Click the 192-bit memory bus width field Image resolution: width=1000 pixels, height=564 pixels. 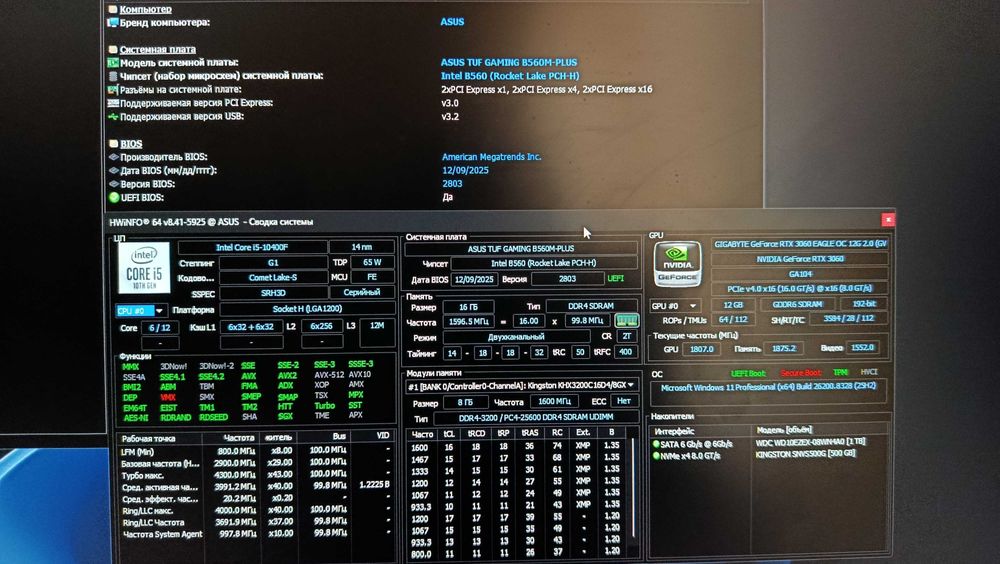pos(862,304)
